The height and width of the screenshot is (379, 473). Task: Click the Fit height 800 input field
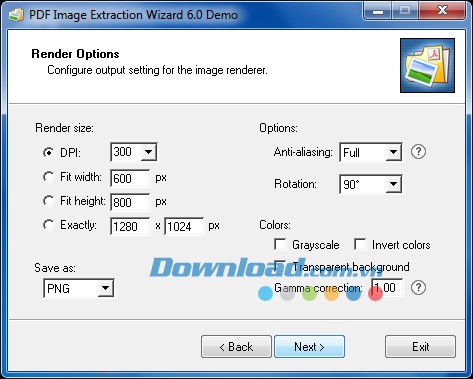[130, 202]
